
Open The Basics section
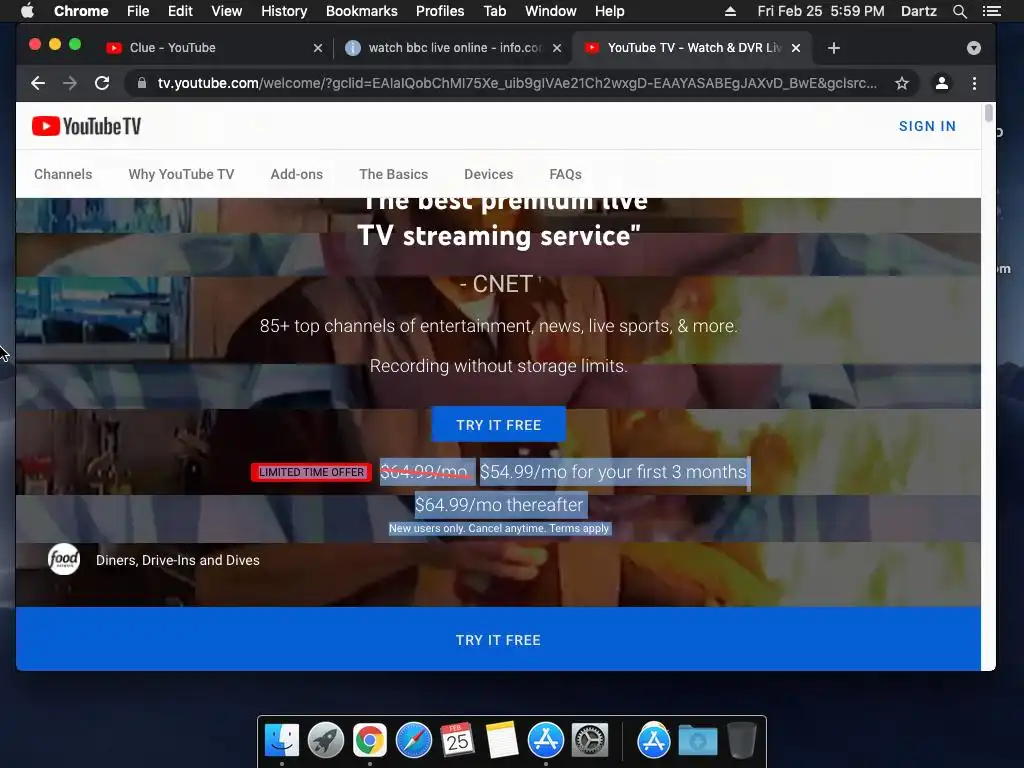point(393,174)
